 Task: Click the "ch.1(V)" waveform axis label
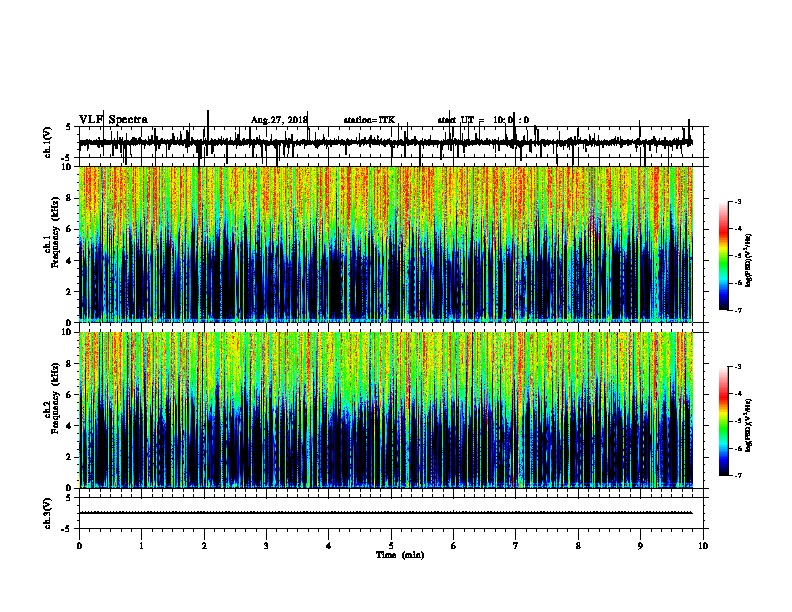pos(48,142)
